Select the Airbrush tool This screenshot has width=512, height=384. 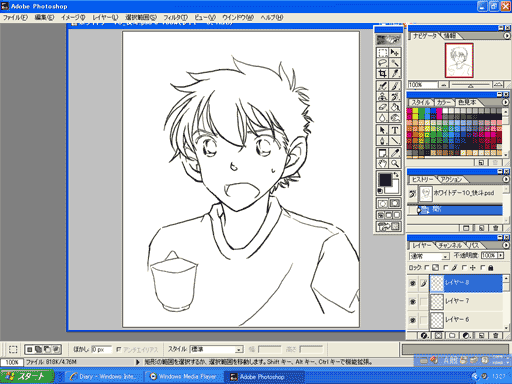pos(382,86)
